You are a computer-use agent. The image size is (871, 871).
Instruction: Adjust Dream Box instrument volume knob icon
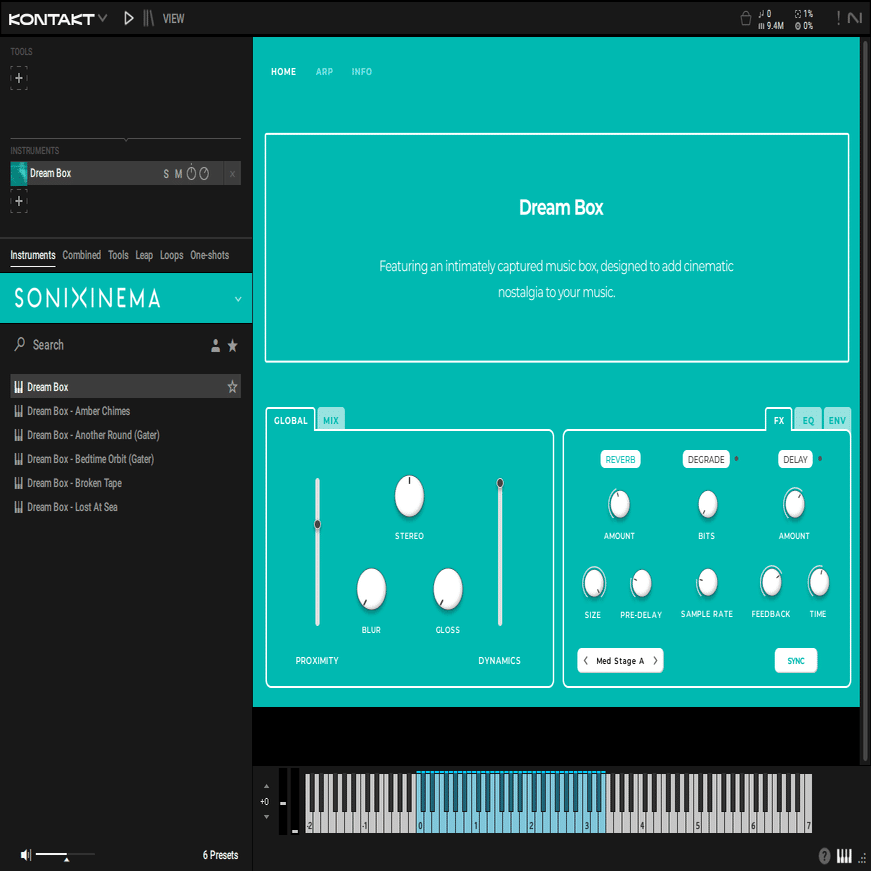192,173
